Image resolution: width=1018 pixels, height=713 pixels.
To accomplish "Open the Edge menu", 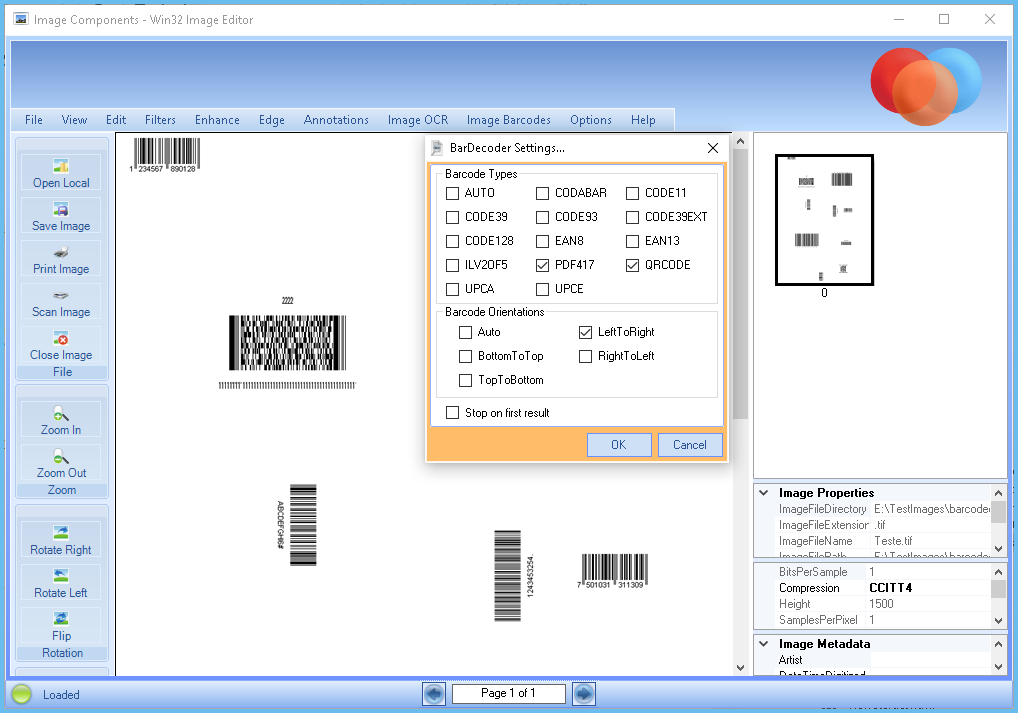I will [x=271, y=120].
